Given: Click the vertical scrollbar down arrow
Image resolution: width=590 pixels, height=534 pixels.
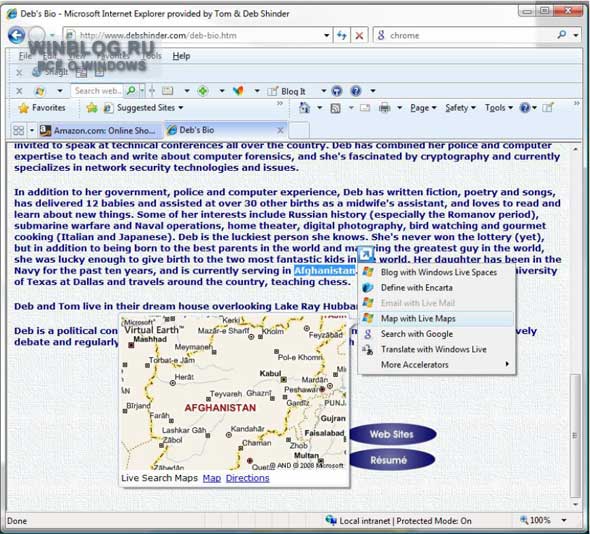Looking at the screenshot, I should 575,505.
